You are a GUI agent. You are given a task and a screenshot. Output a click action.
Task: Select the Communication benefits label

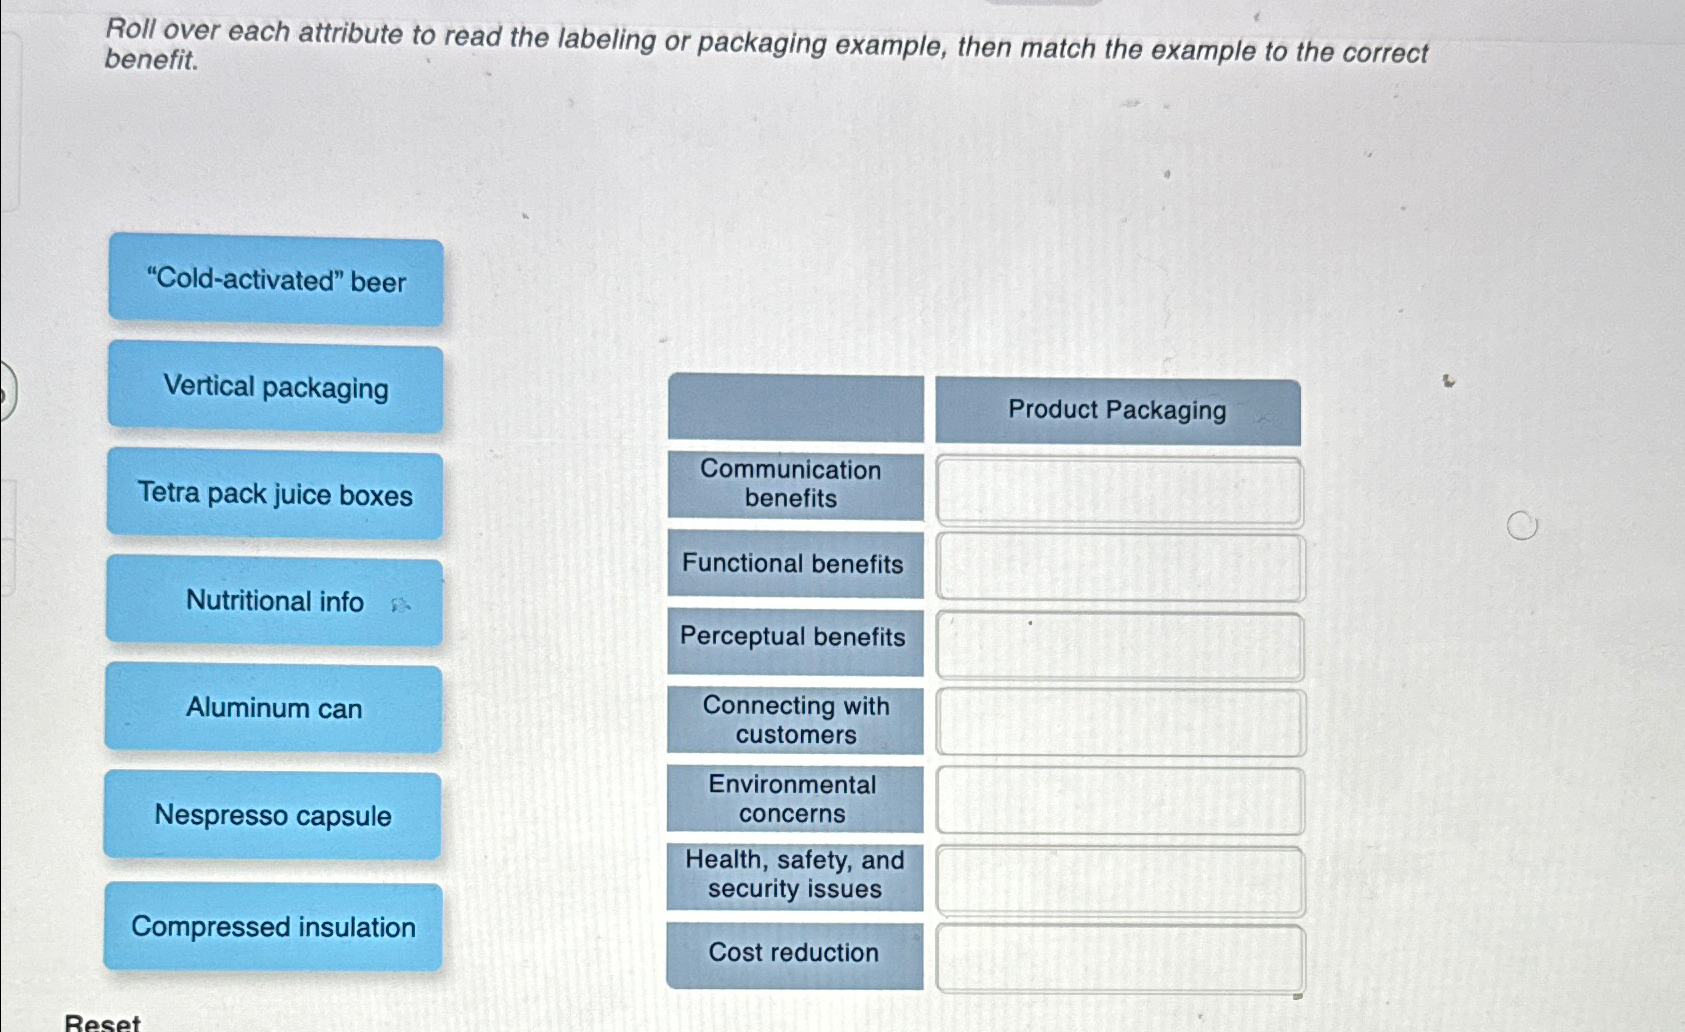click(x=793, y=485)
